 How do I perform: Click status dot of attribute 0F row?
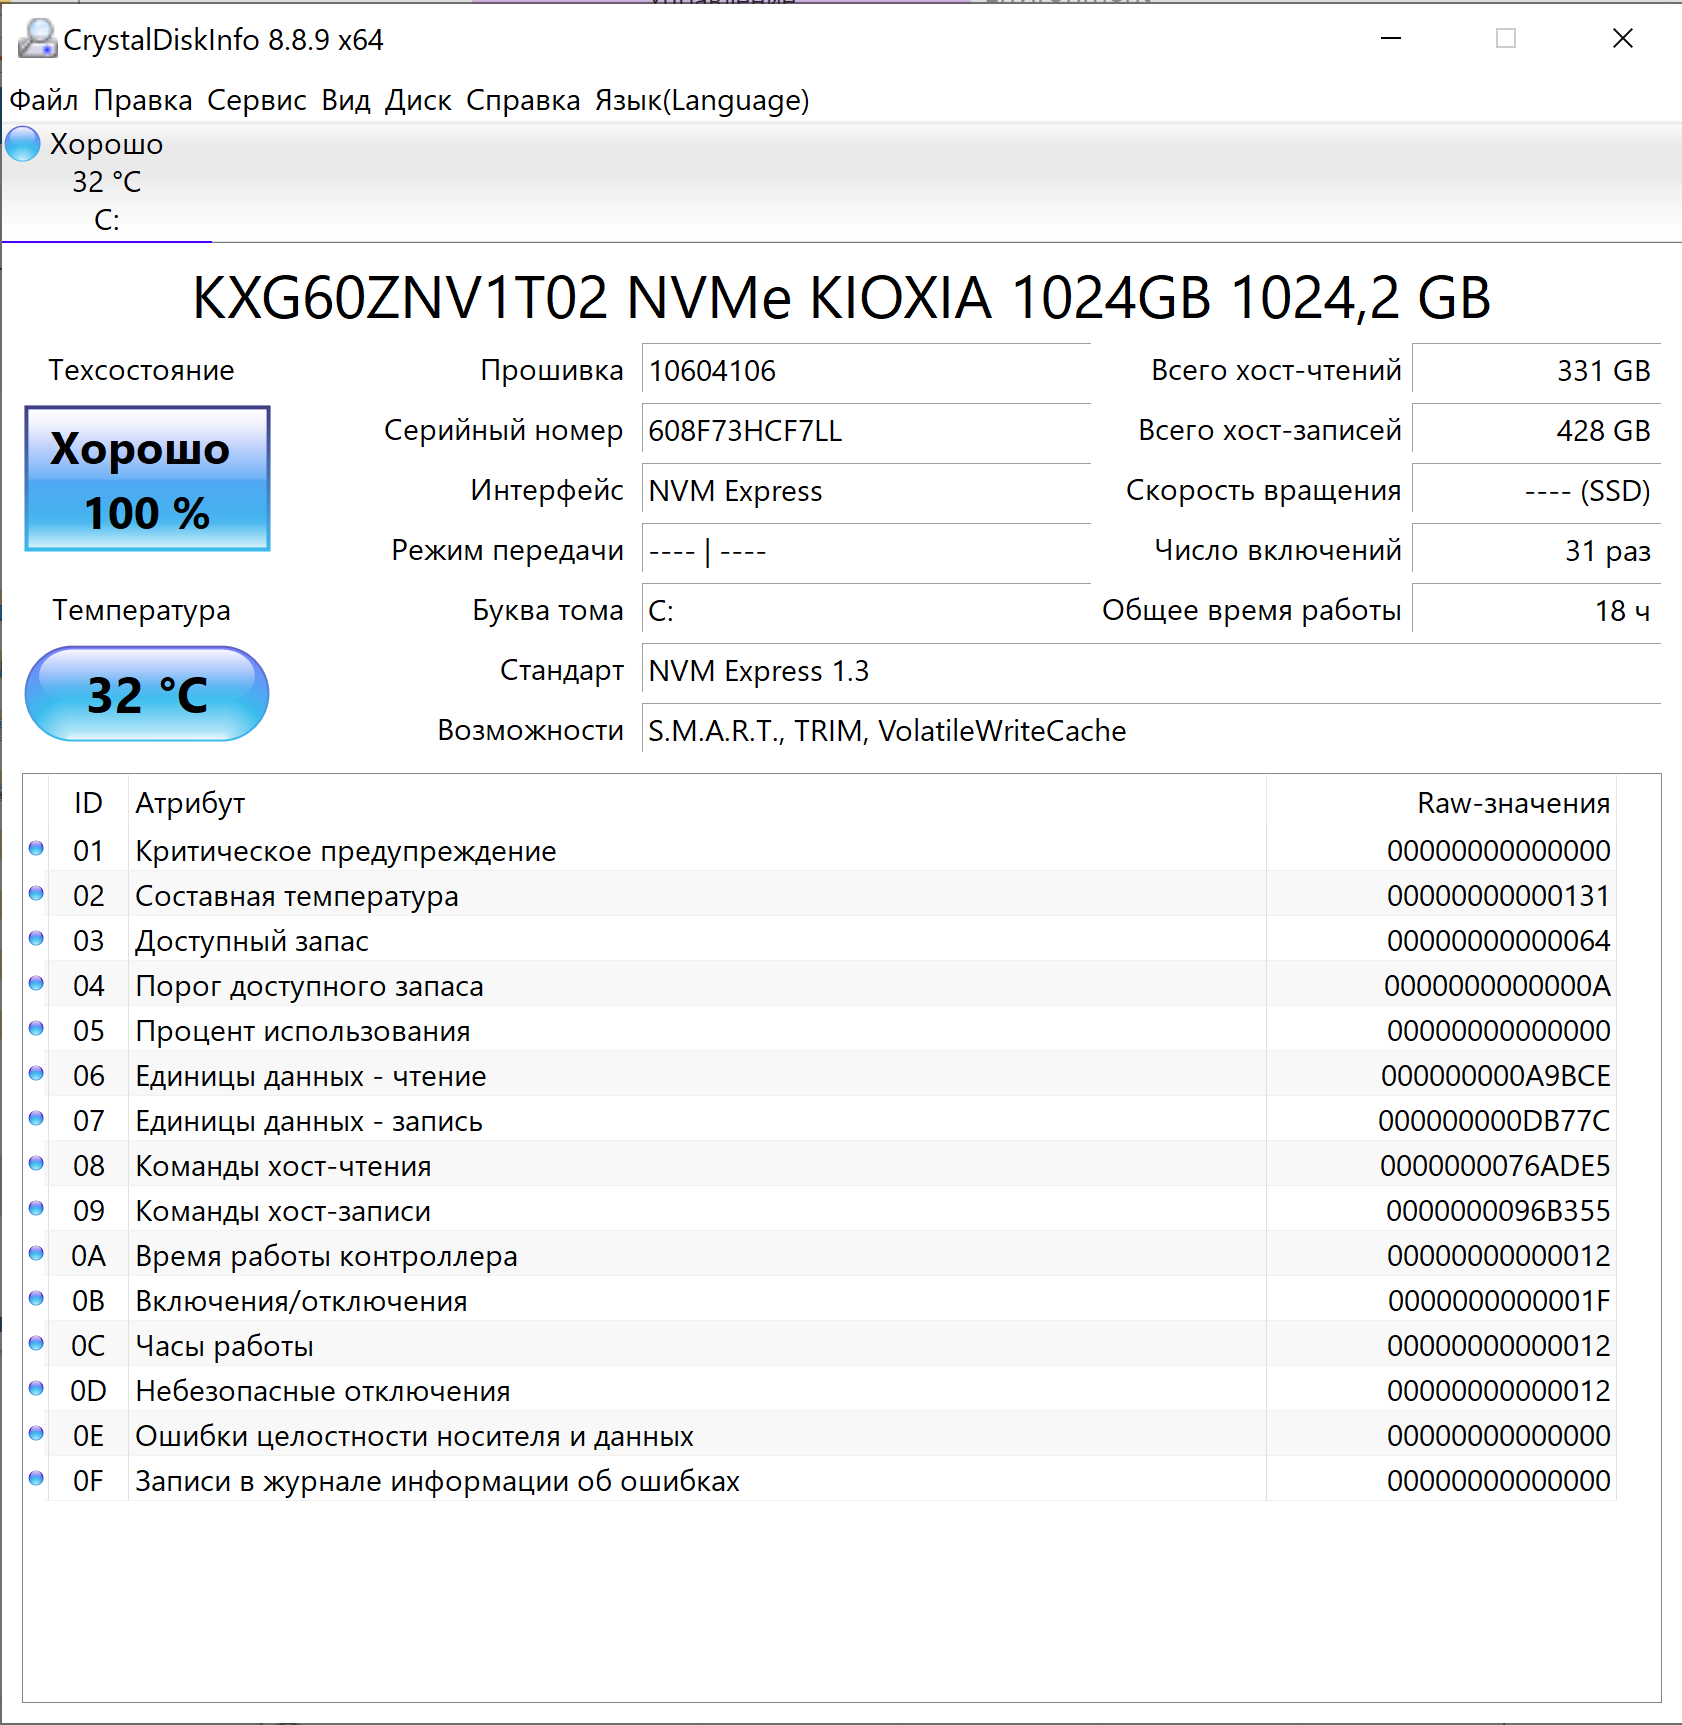pos(36,1478)
